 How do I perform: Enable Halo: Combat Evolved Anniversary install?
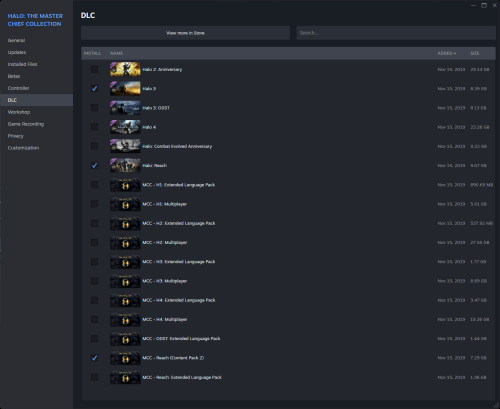(94, 146)
